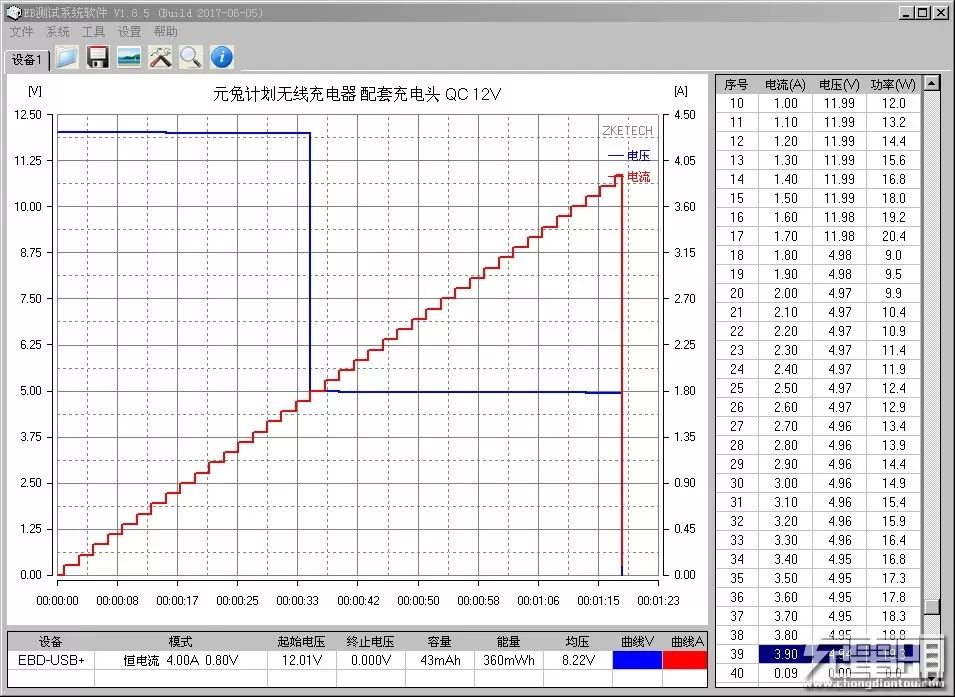Select row 22 with power 10.9
The height and width of the screenshot is (697, 955).
tap(819, 331)
